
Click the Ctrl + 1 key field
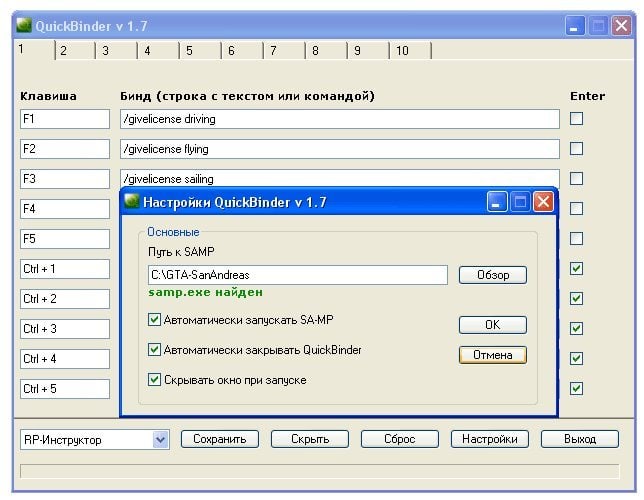pos(65,269)
